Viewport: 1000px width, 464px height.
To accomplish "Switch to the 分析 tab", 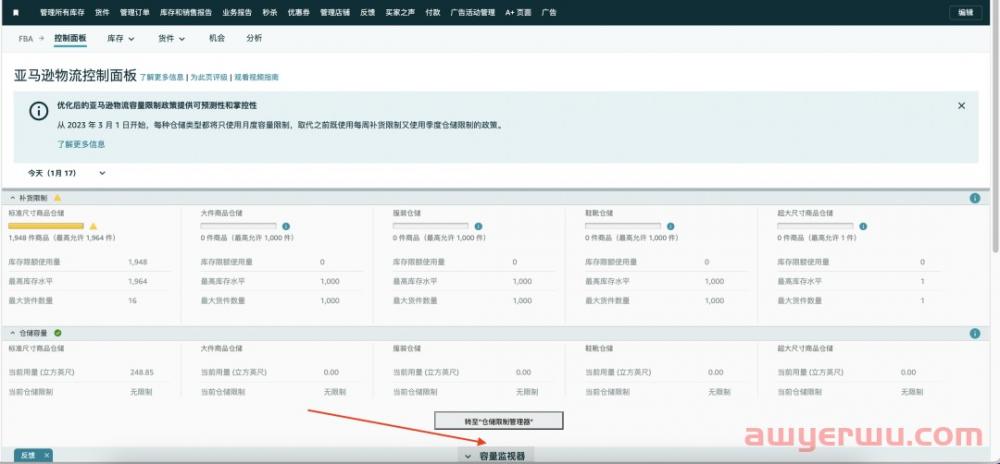I will coord(254,38).
